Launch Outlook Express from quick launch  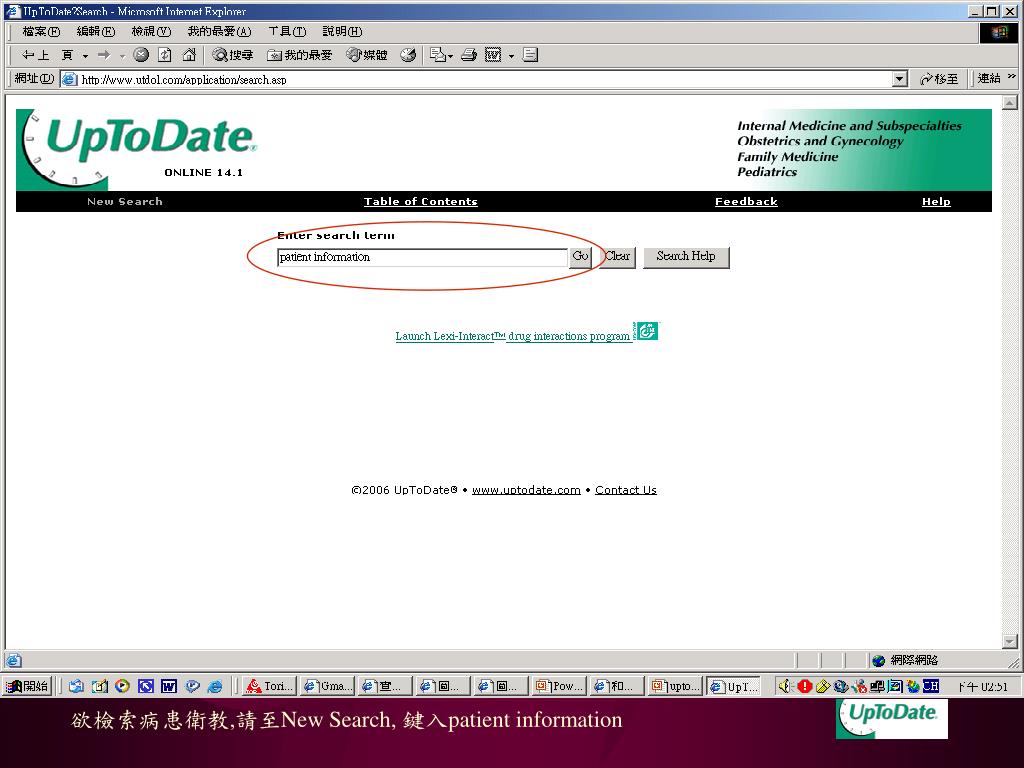pos(76,686)
